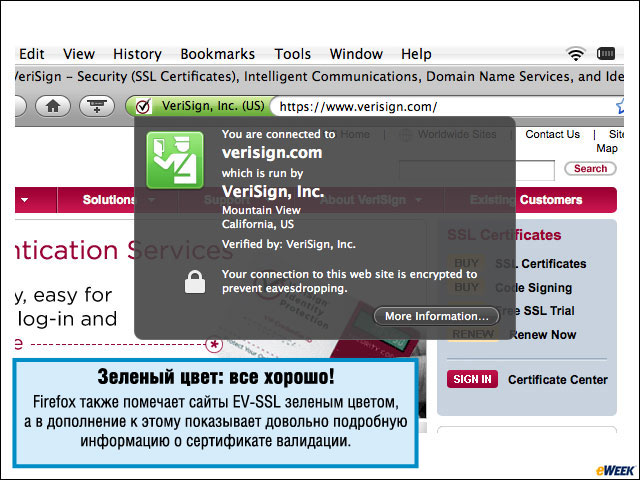
Task: Click 'Verified by: VeriSign, Inc.' text
Action: [x=289, y=244]
